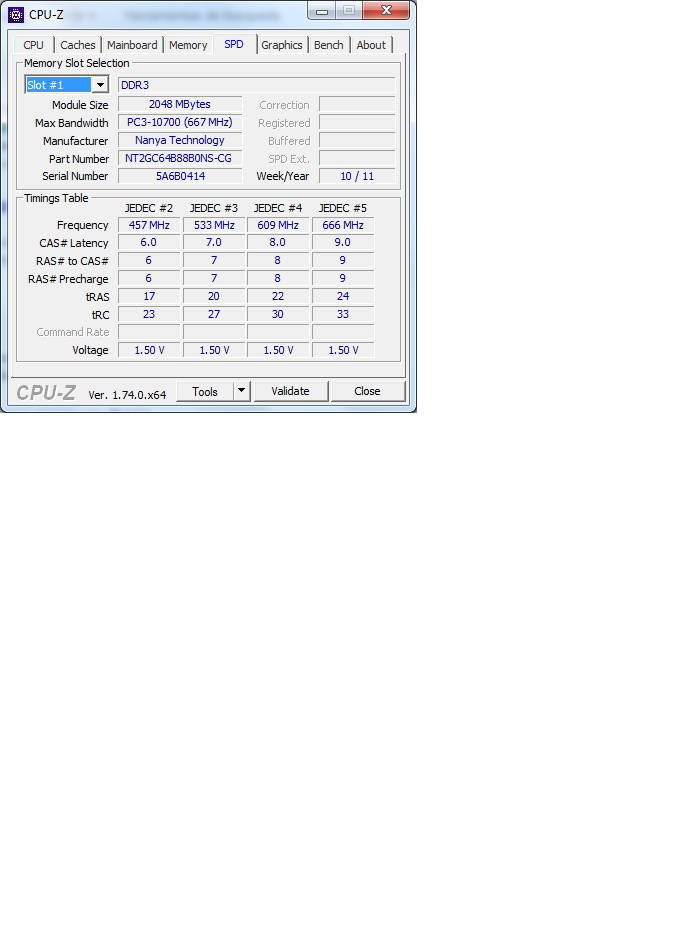Image resolution: width=679 pixels, height=935 pixels.
Task: Click tRAS value 22
Action: 278,296
